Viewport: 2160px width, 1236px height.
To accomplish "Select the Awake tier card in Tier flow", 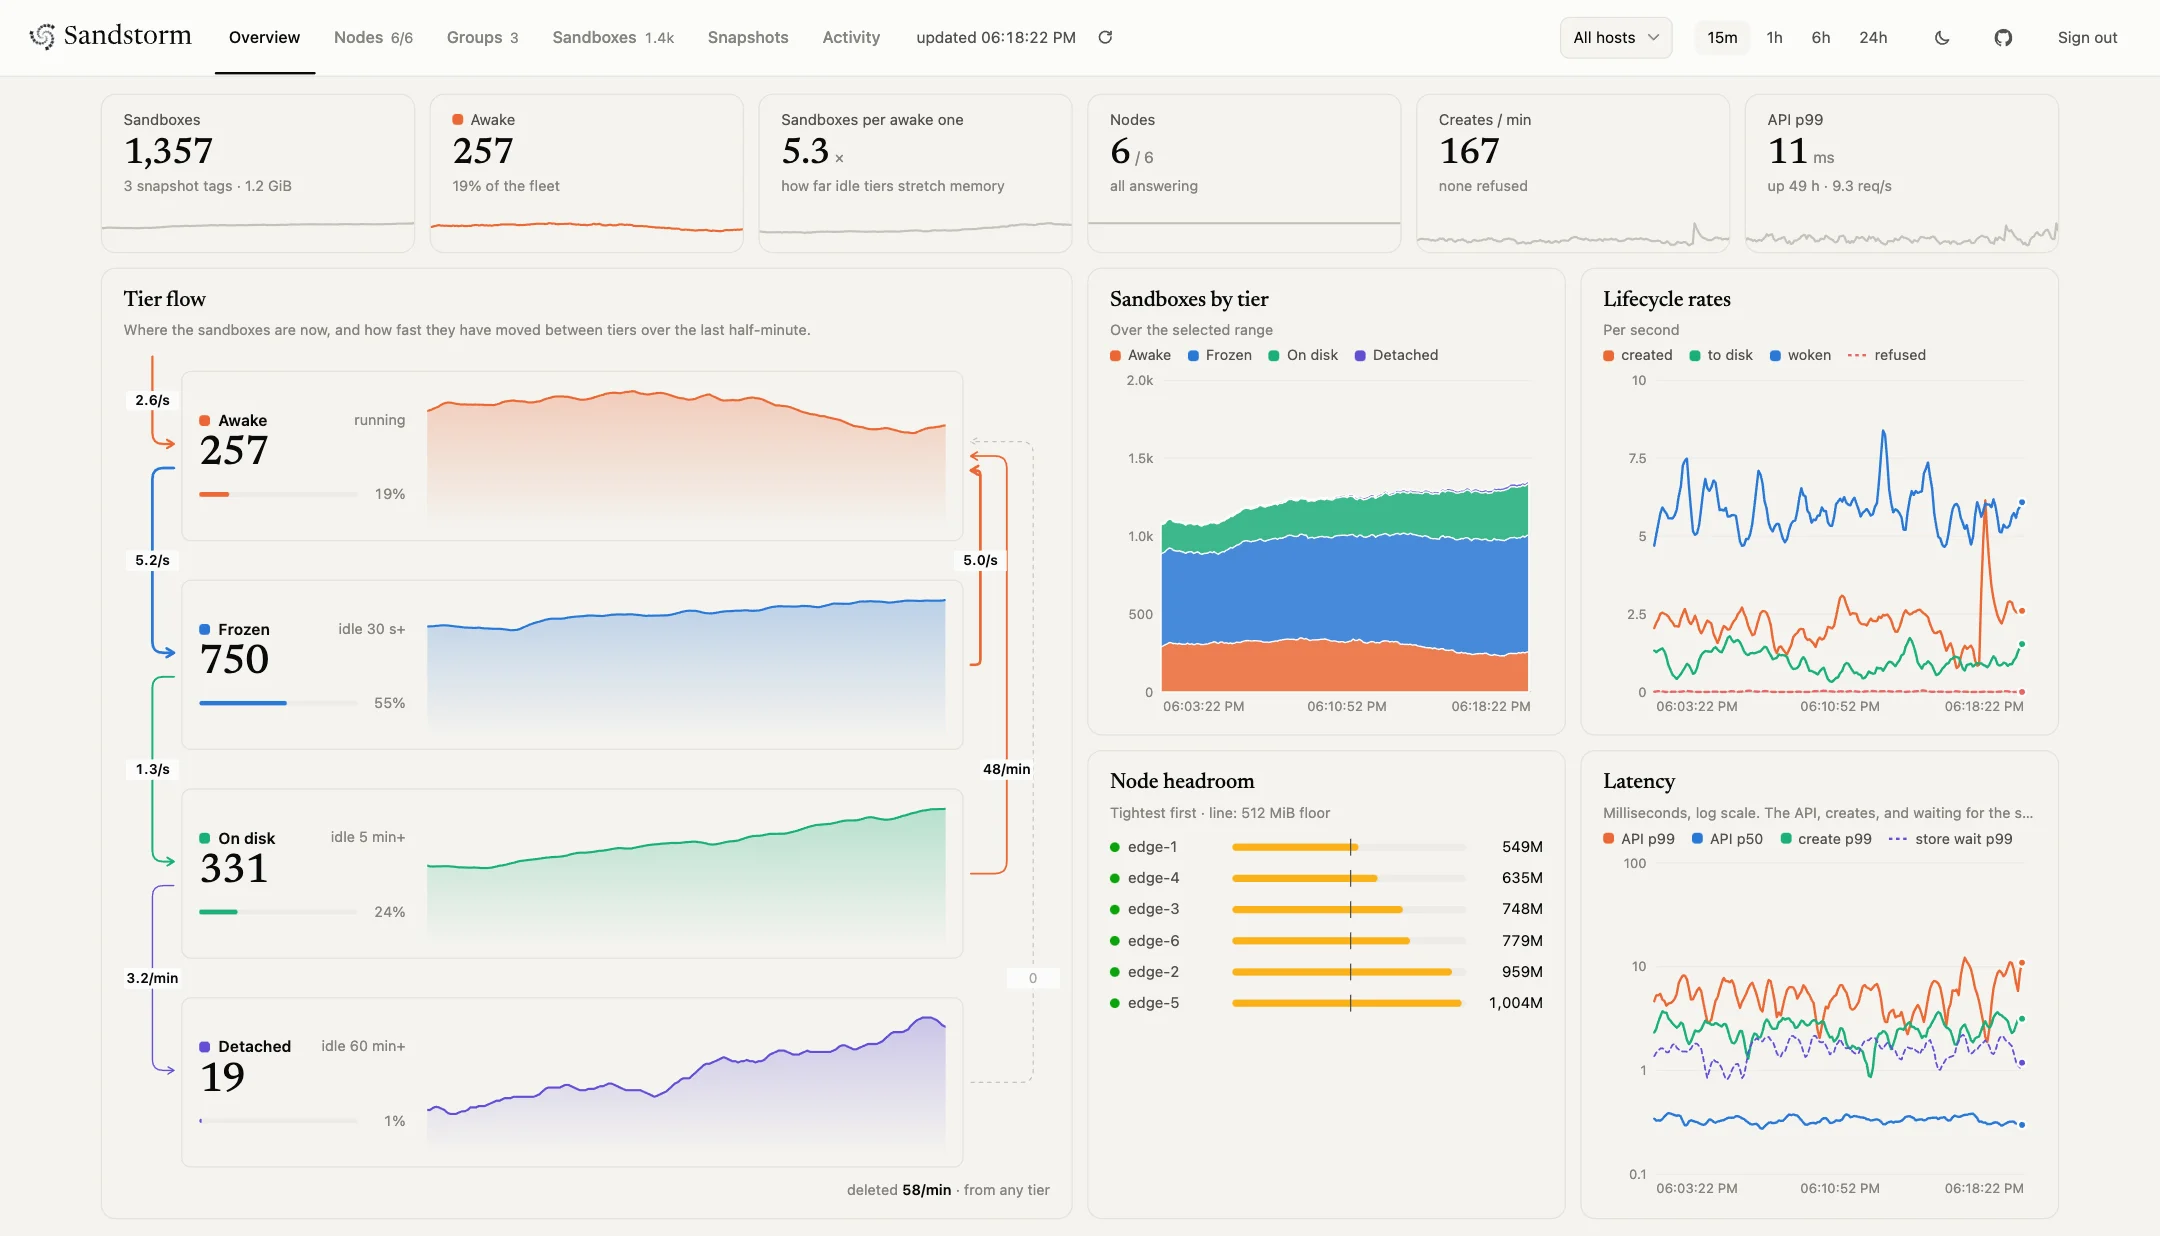I will pos(572,456).
